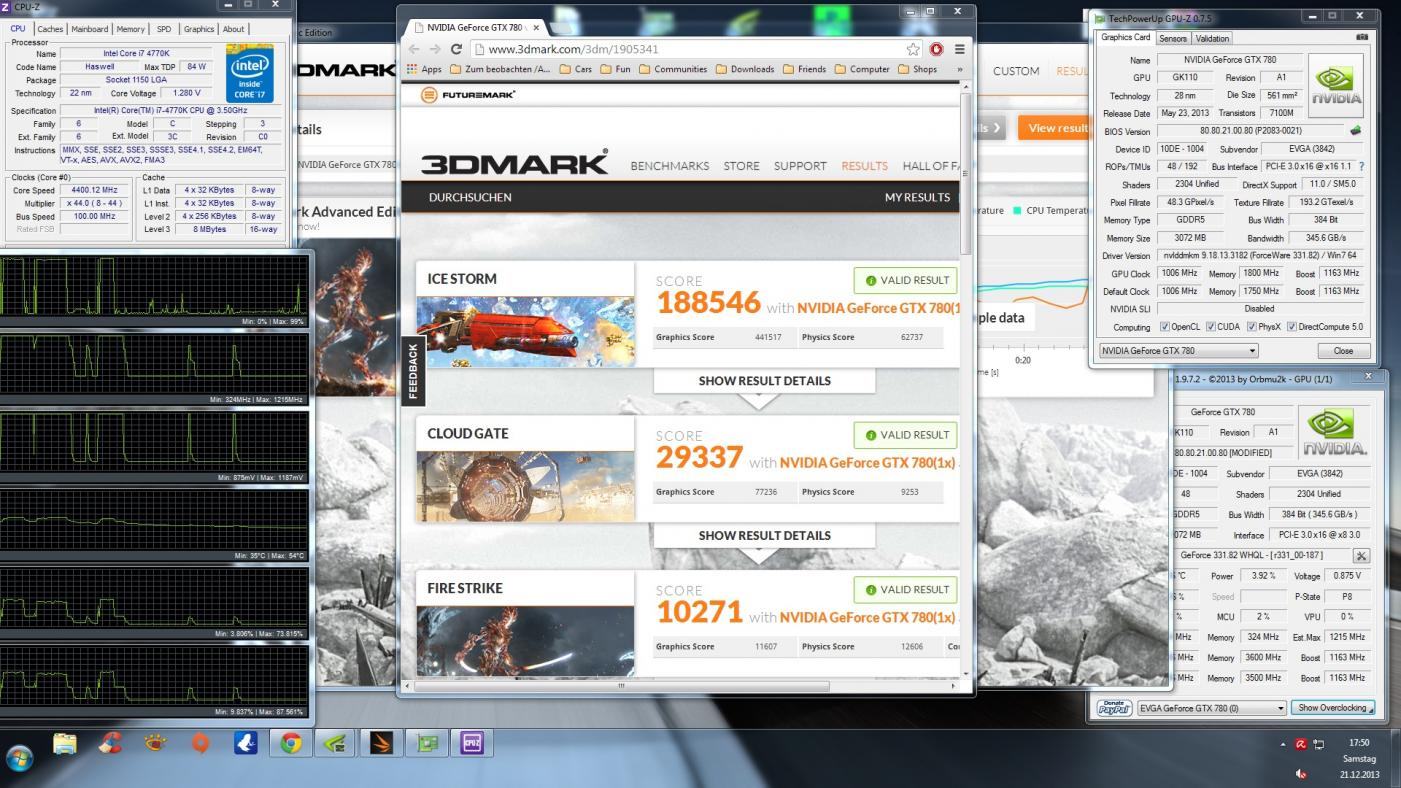This screenshot has height=788, width=1401.
Task: Click the red Adblock extension icon
Action: pyautogui.click(x=937, y=49)
